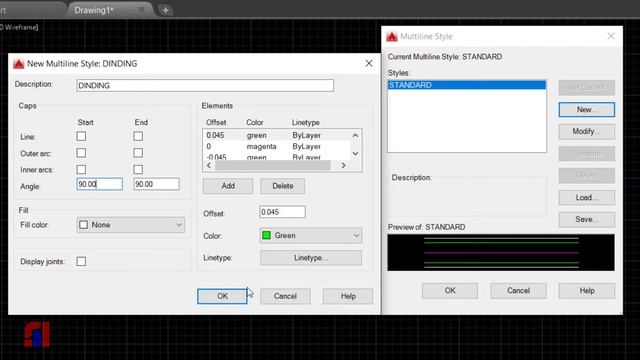Open Help in New Multiline Style dialog
Screen dimensions: 640x360
pyautogui.click(x=348, y=296)
